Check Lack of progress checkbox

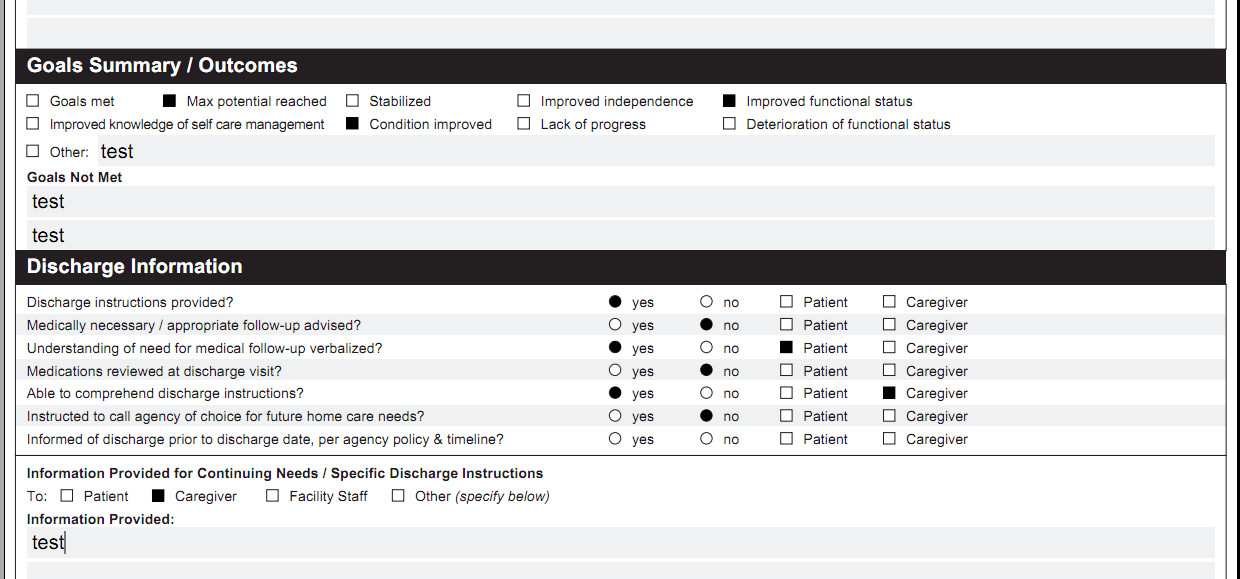click(x=523, y=124)
